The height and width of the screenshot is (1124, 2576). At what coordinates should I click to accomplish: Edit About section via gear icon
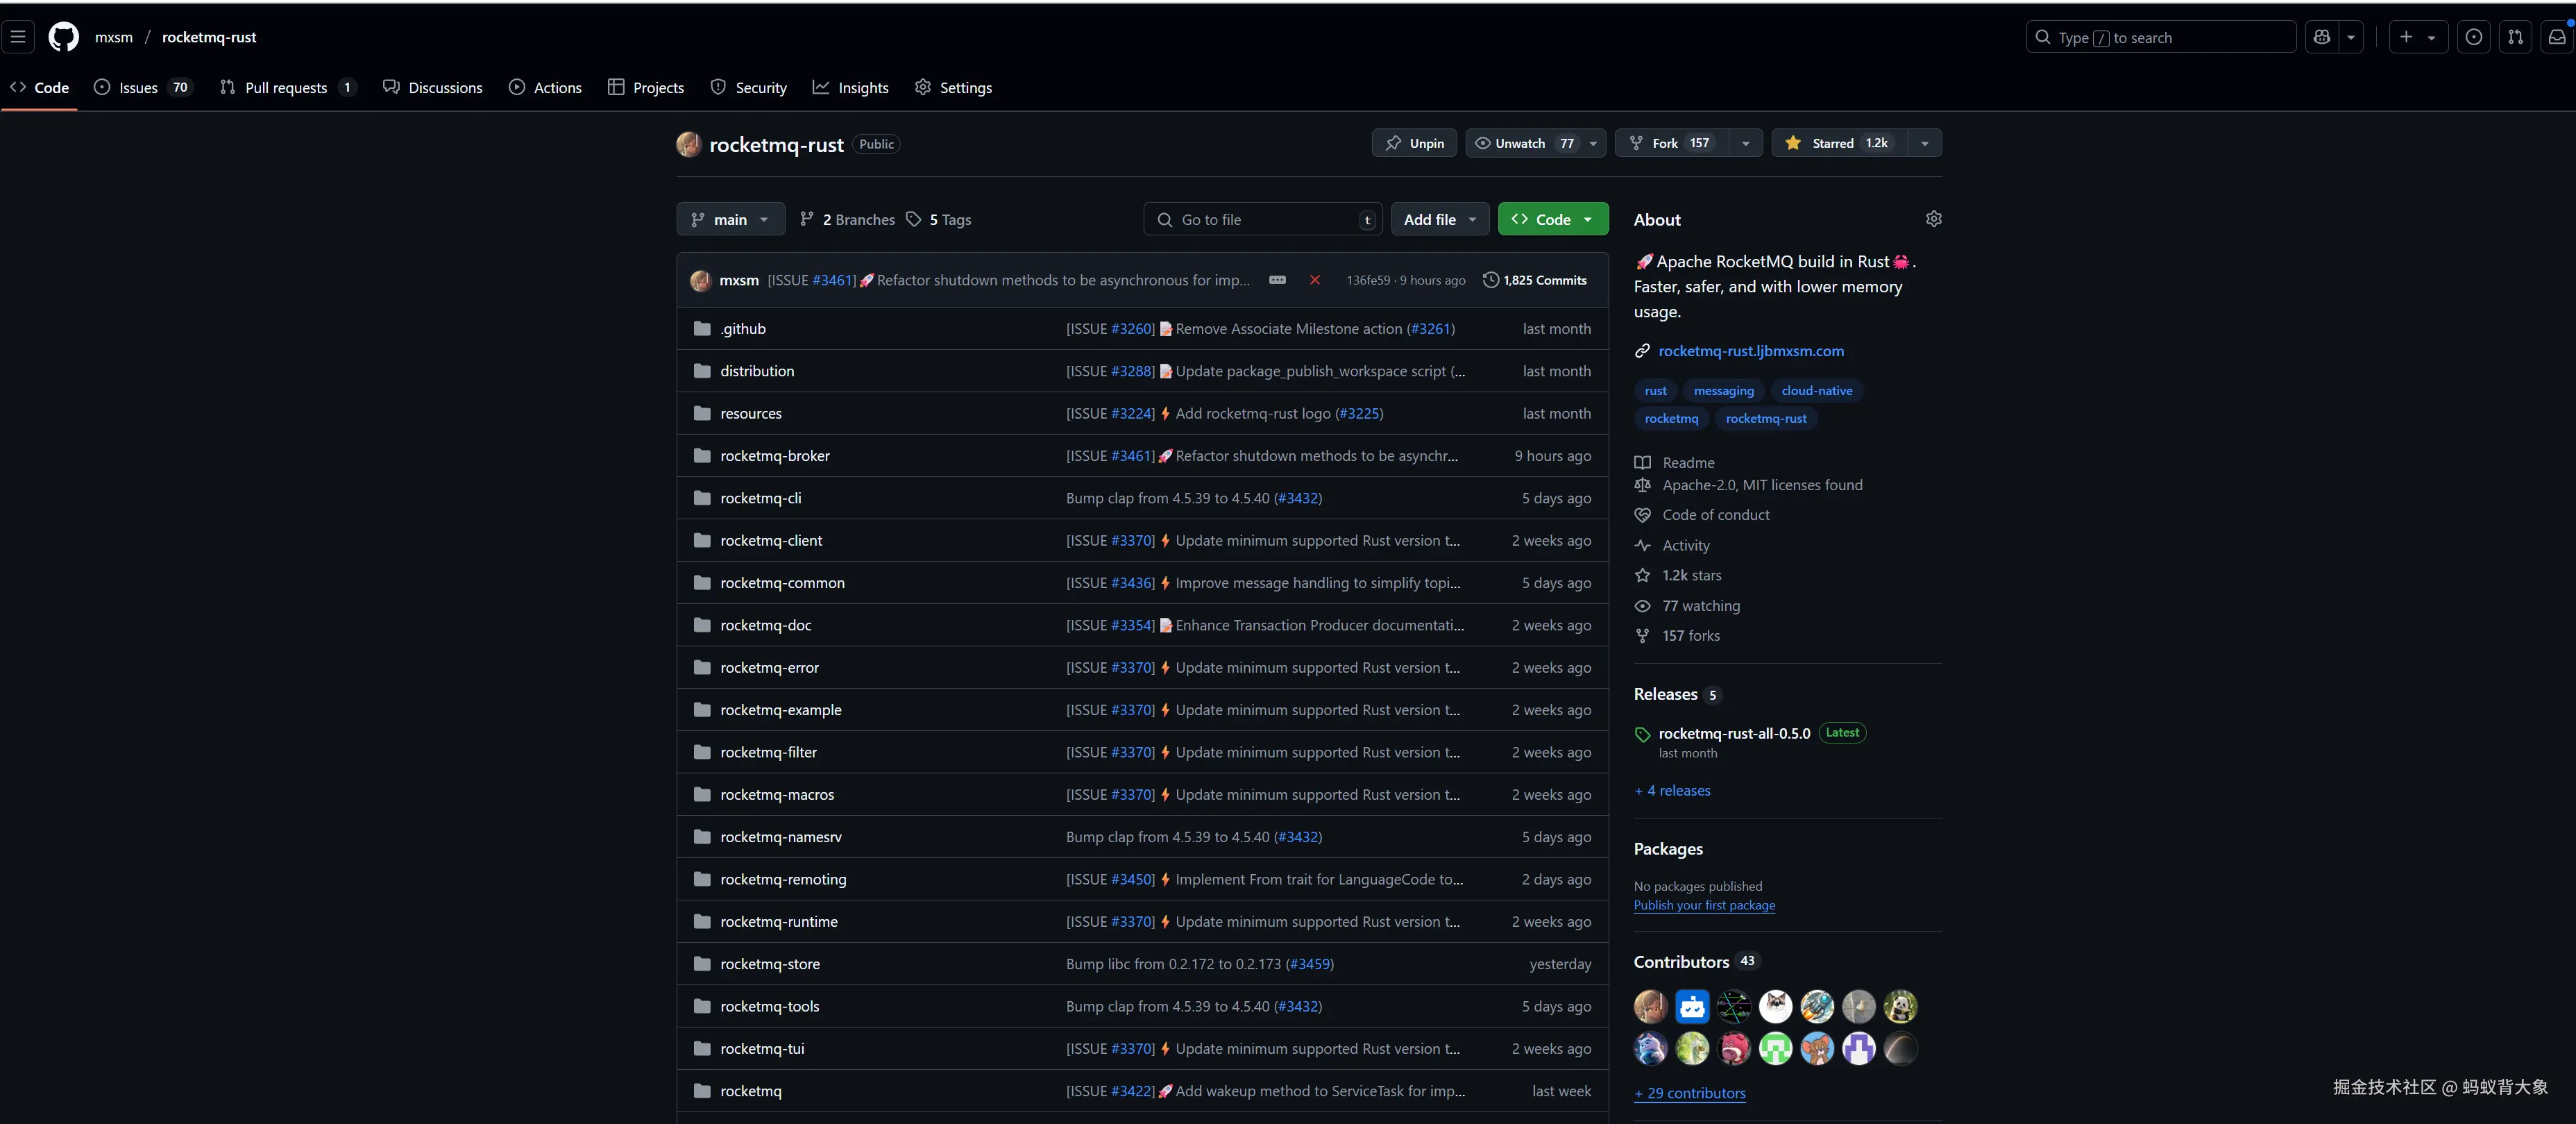point(1933,219)
